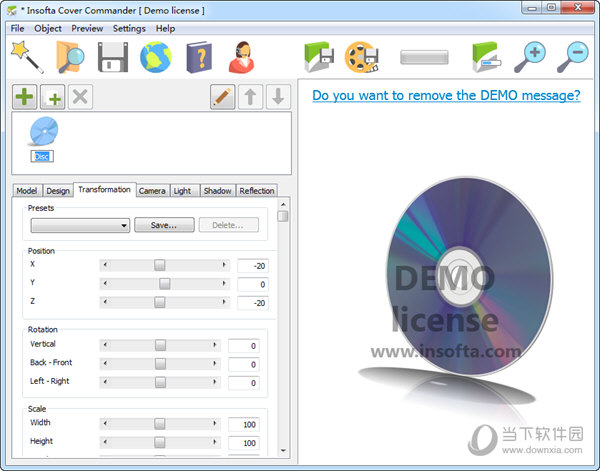Contact support via headset person icon
The width and height of the screenshot is (600, 471).
242,57
